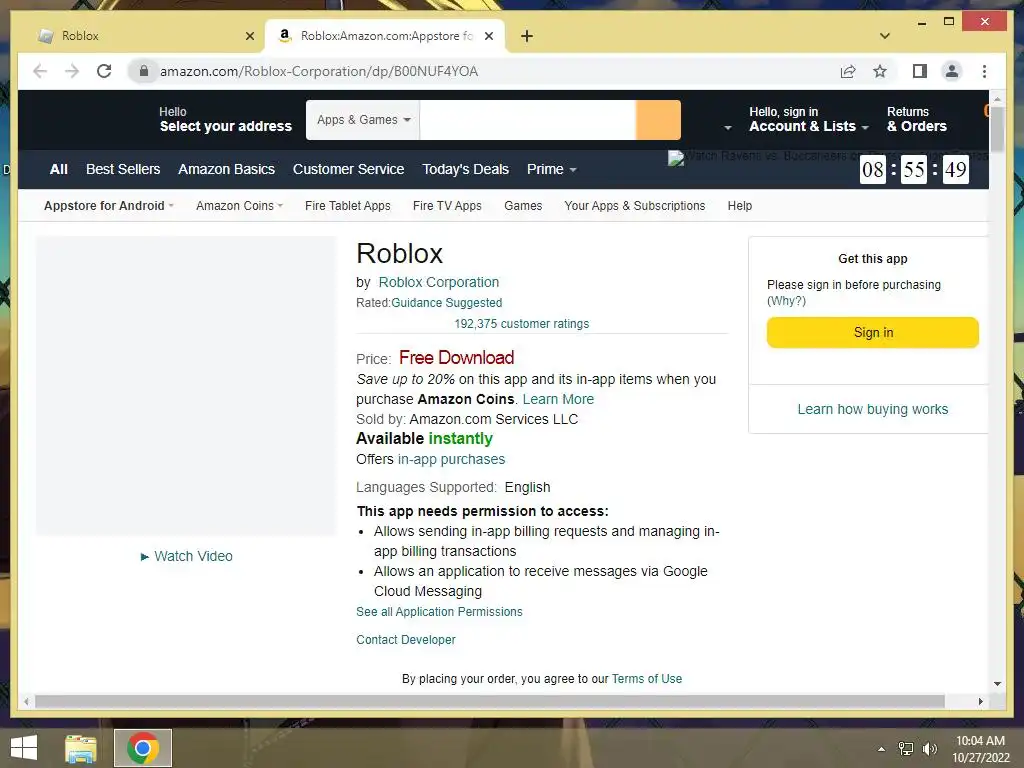Image resolution: width=1024 pixels, height=768 pixels.
Task: Open Returns & Orders
Action: click(x=916, y=120)
